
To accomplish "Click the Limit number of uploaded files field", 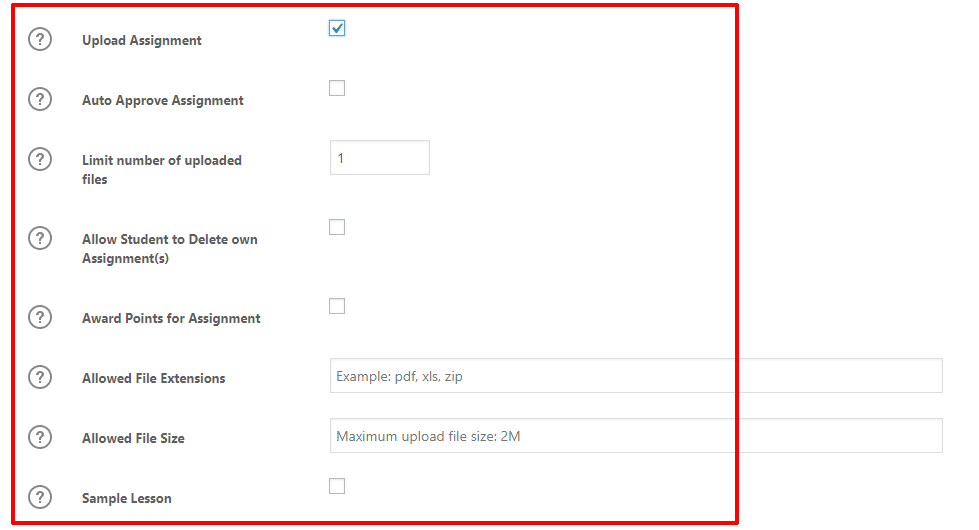I will (380, 158).
